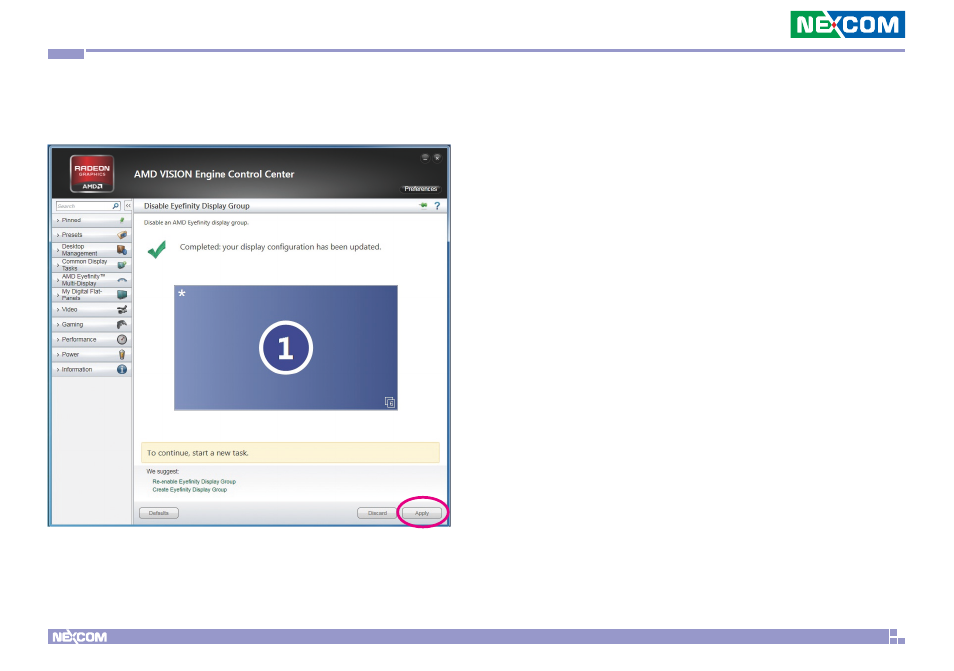Collapse the sidebar with double-arrow button
The width and height of the screenshot is (954, 671).
pos(128,206)
